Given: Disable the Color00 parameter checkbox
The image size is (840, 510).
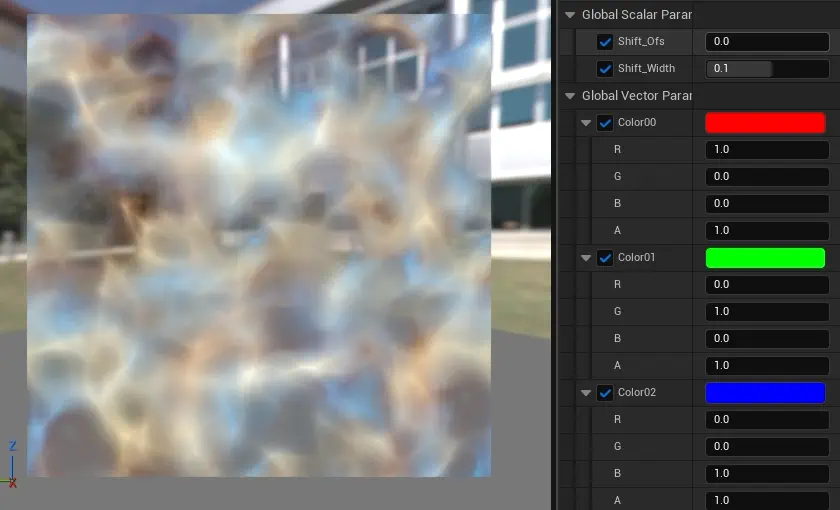Looking at the screenshot, I should (x=605, y=123).
